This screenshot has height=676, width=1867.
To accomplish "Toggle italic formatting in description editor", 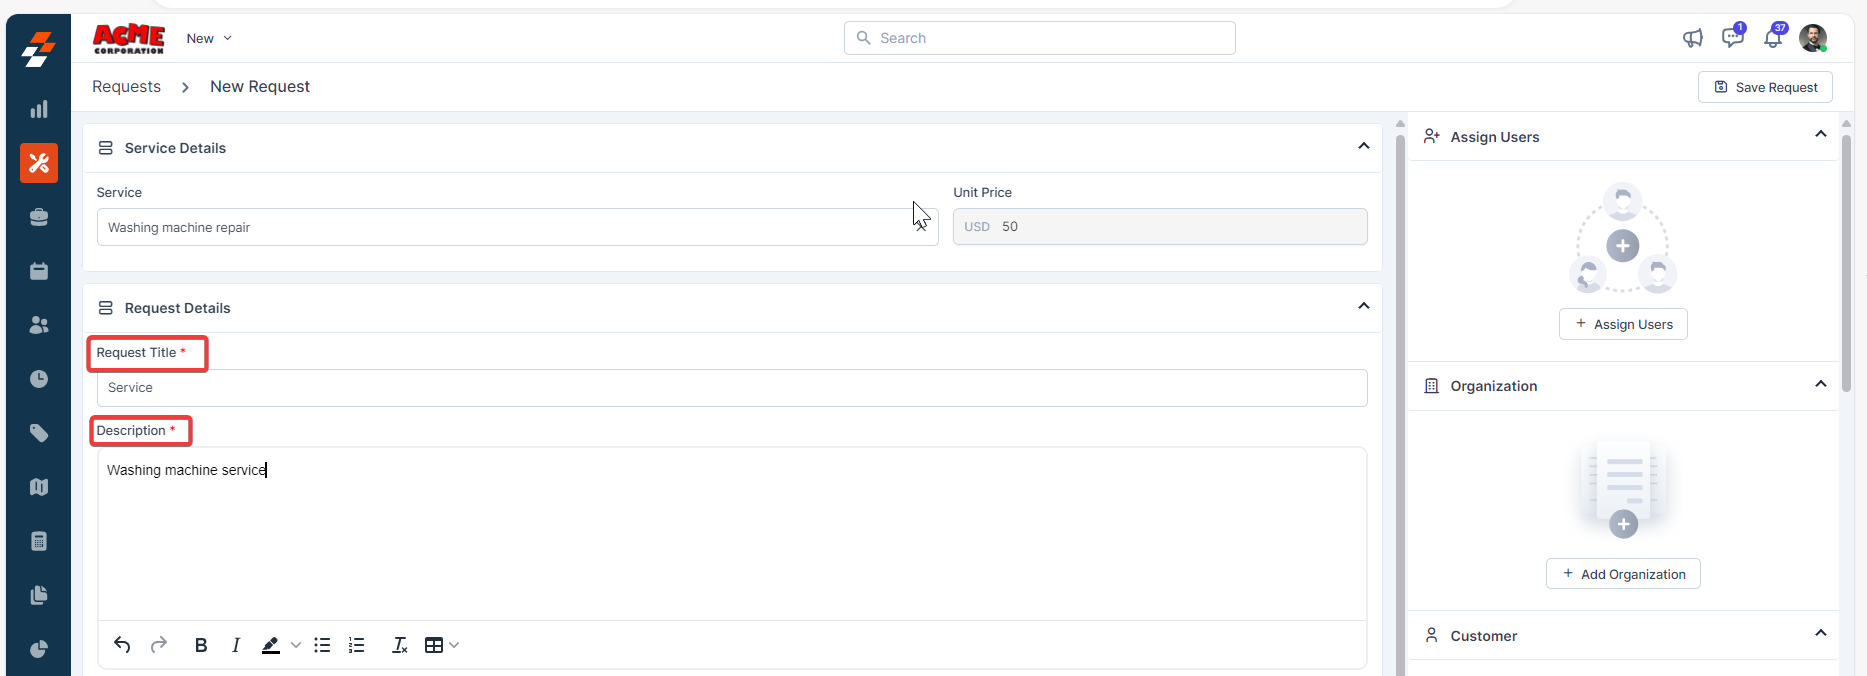I will tap(235, 645).
